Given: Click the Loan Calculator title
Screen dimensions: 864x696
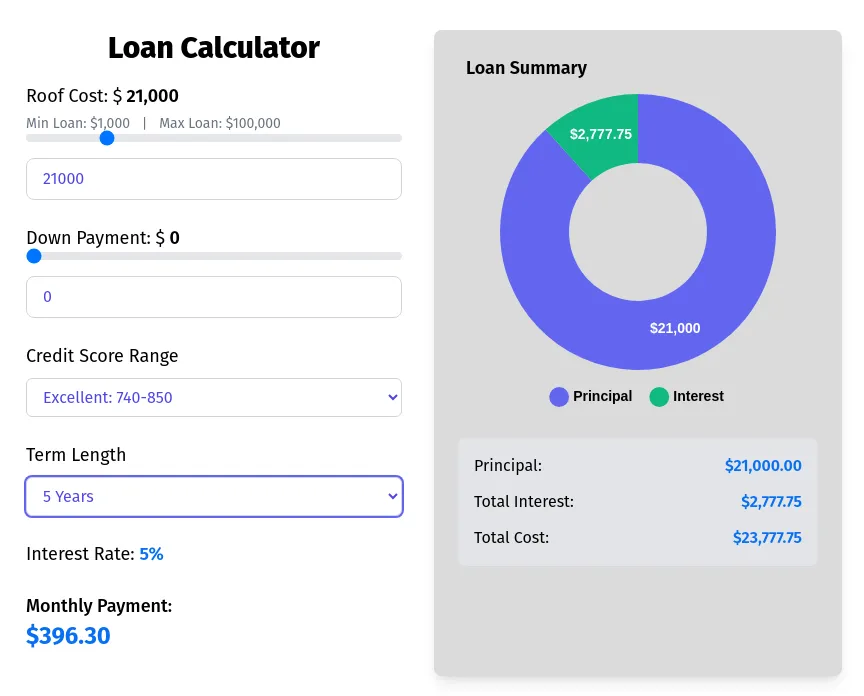Looking at the screenshot, I should pyautogui.click(x=213, y=47).
